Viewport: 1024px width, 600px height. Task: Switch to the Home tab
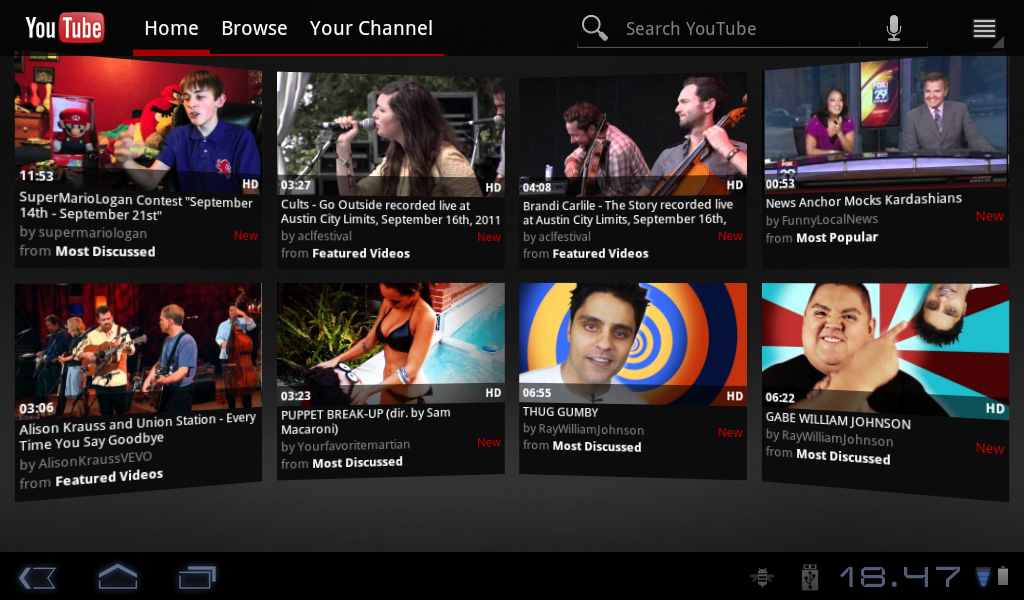tap(171, 28)
